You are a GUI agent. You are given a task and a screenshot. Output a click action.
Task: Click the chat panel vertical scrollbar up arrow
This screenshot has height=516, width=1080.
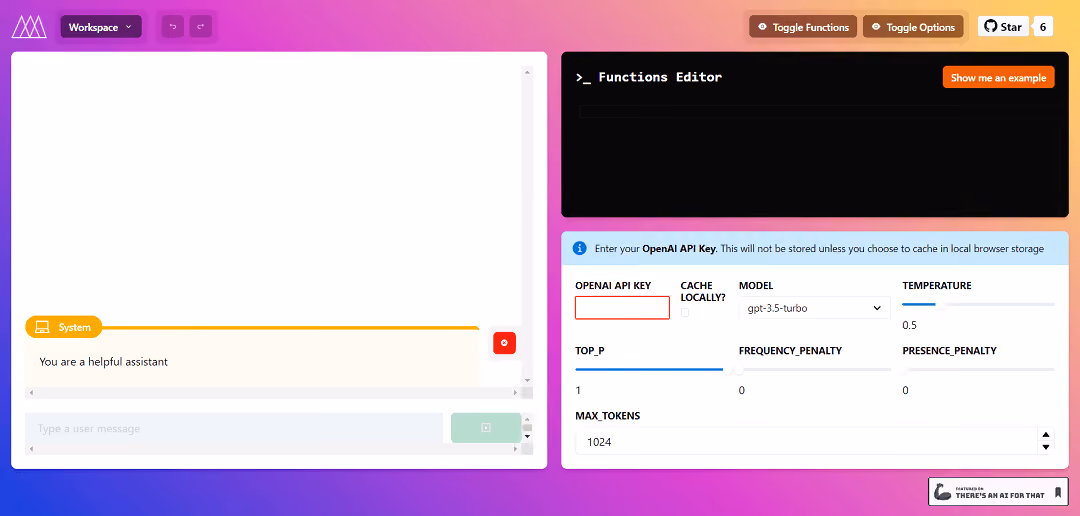tap(528, 71)
